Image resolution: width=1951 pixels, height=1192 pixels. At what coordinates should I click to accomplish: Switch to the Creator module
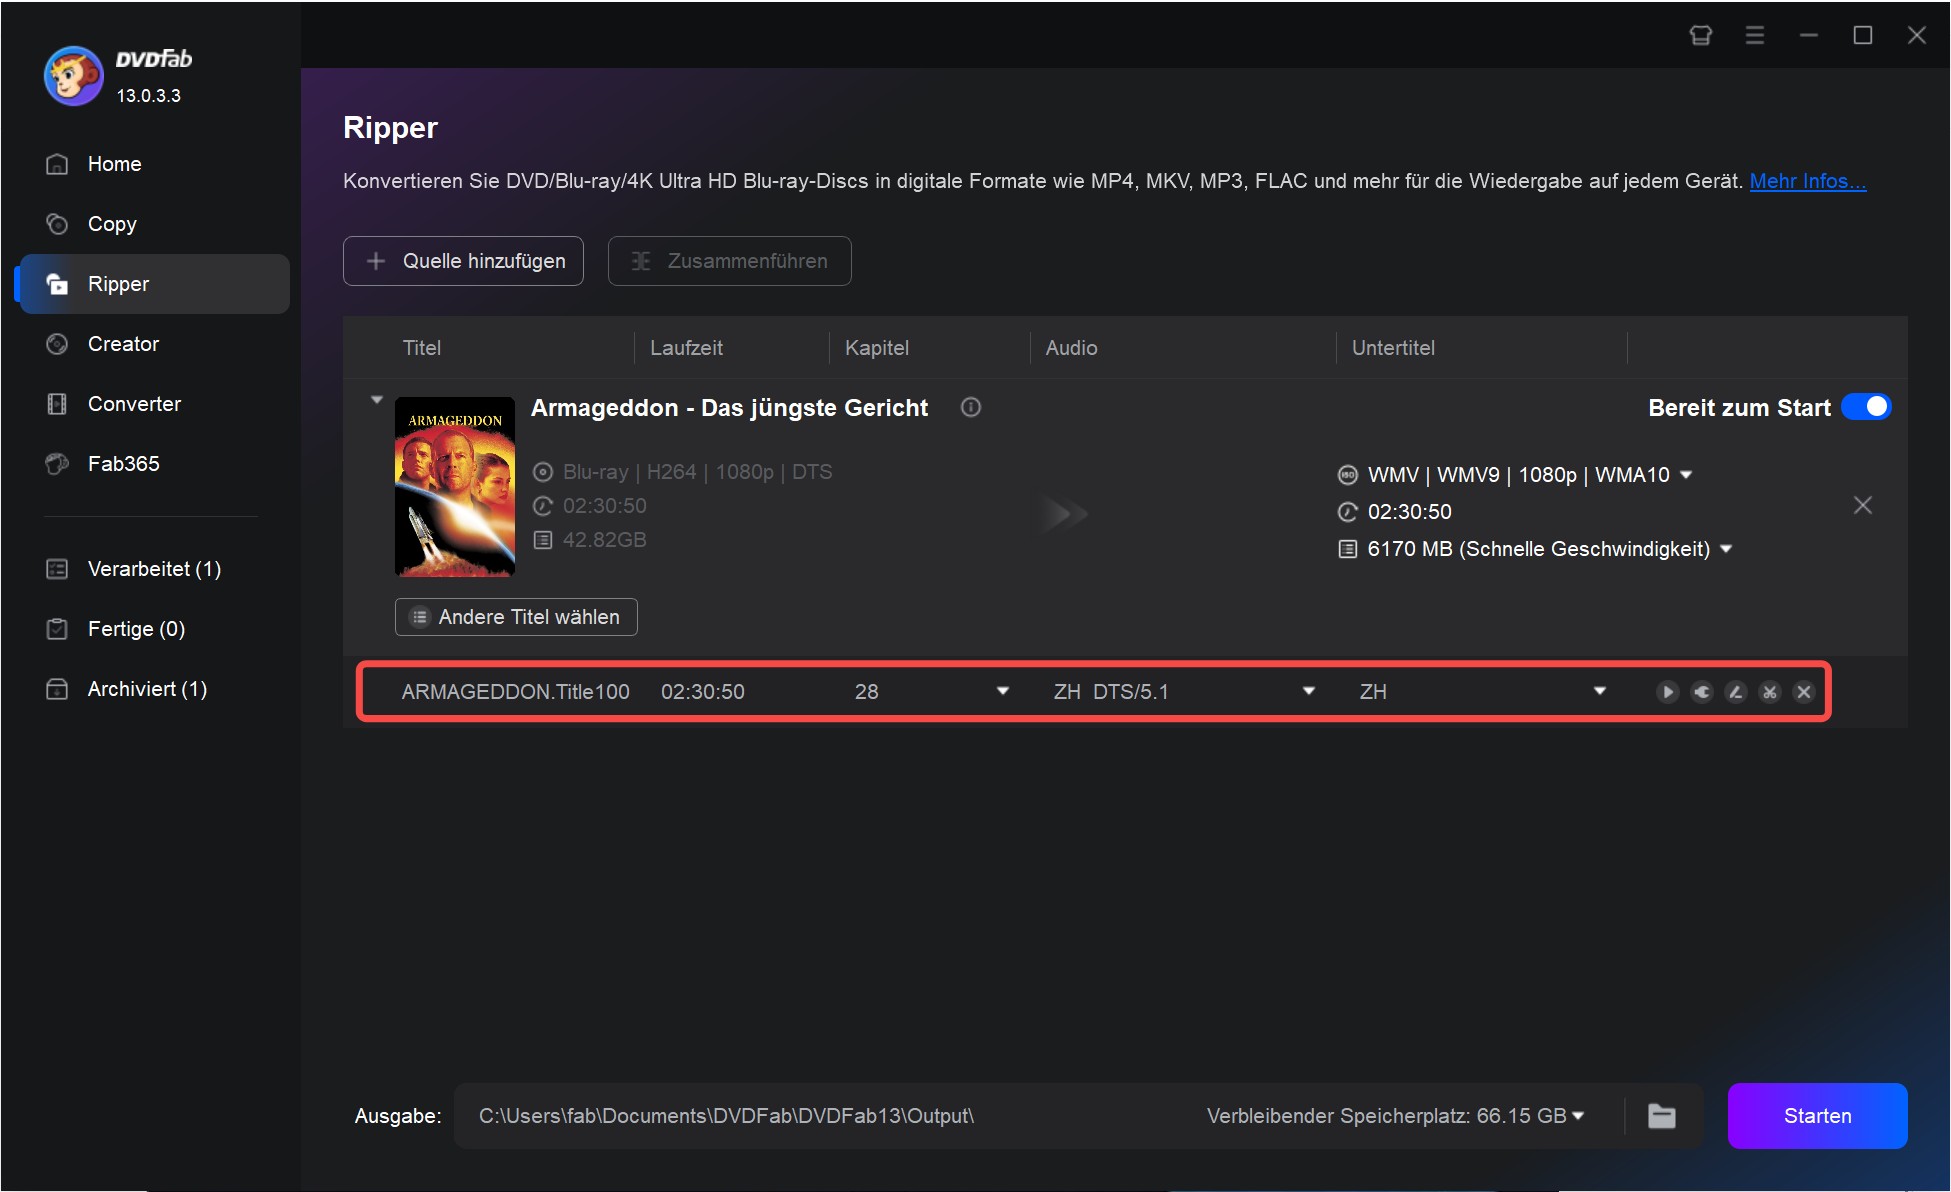(154, 344)
